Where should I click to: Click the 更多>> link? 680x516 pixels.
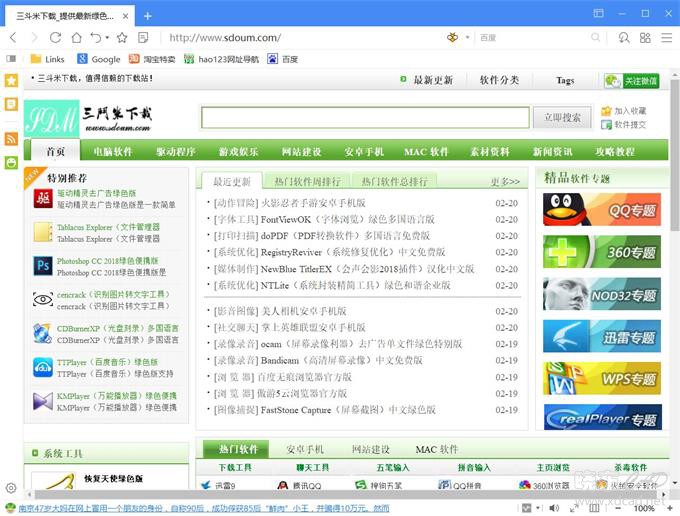point(505,182)
